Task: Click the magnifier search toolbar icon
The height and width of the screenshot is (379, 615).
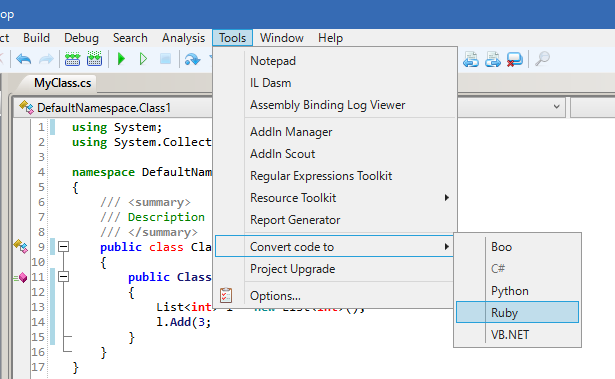Action: [542, 59]
